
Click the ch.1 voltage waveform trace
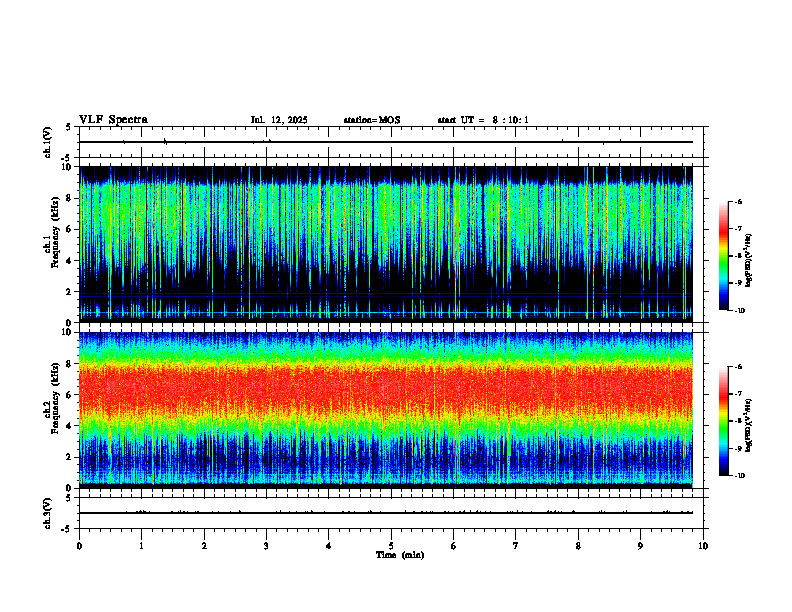click(386, 142)
